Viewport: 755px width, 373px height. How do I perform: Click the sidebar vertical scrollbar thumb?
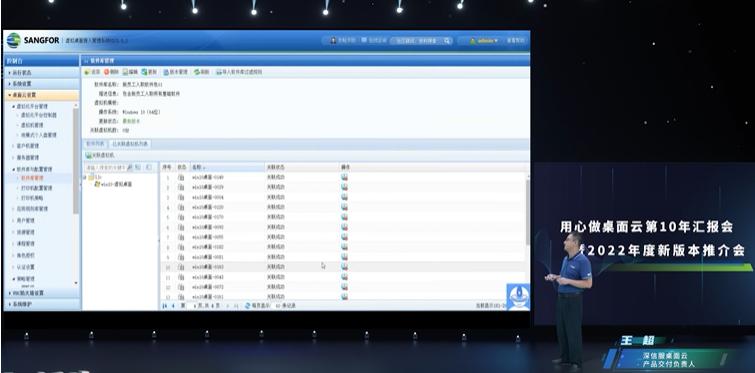76,161
